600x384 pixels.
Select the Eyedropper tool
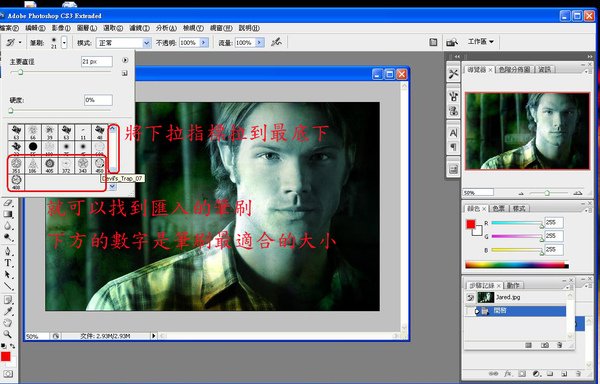(x=8, y=311)
